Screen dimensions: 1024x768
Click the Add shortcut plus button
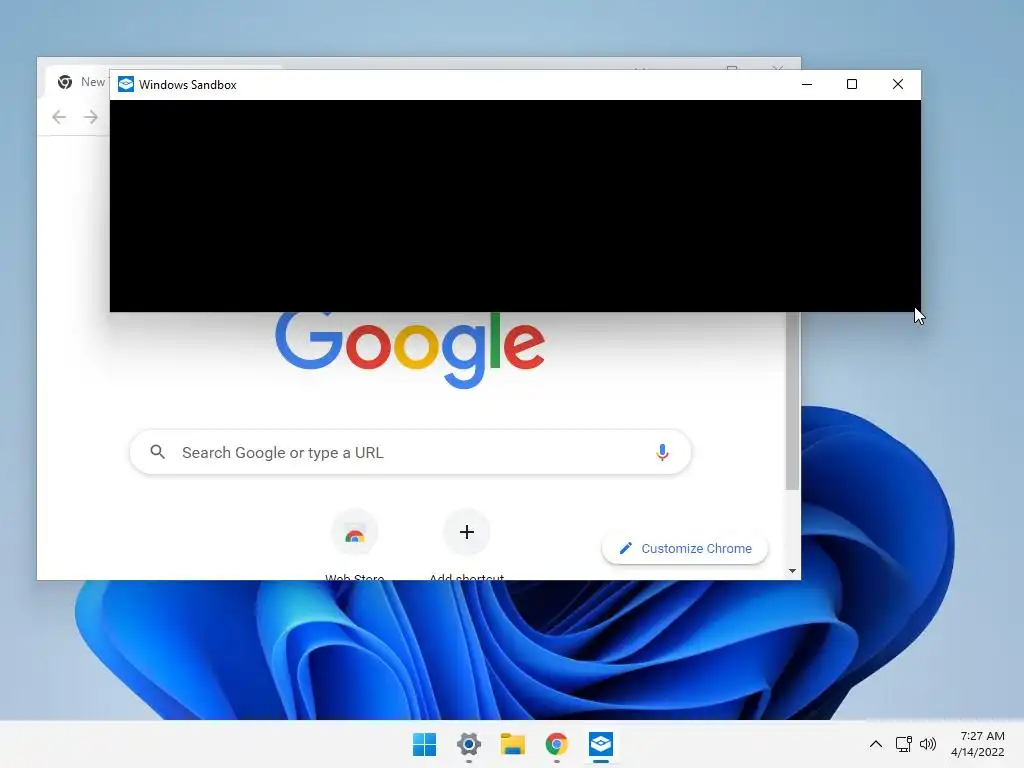click(x=466, y=532)
